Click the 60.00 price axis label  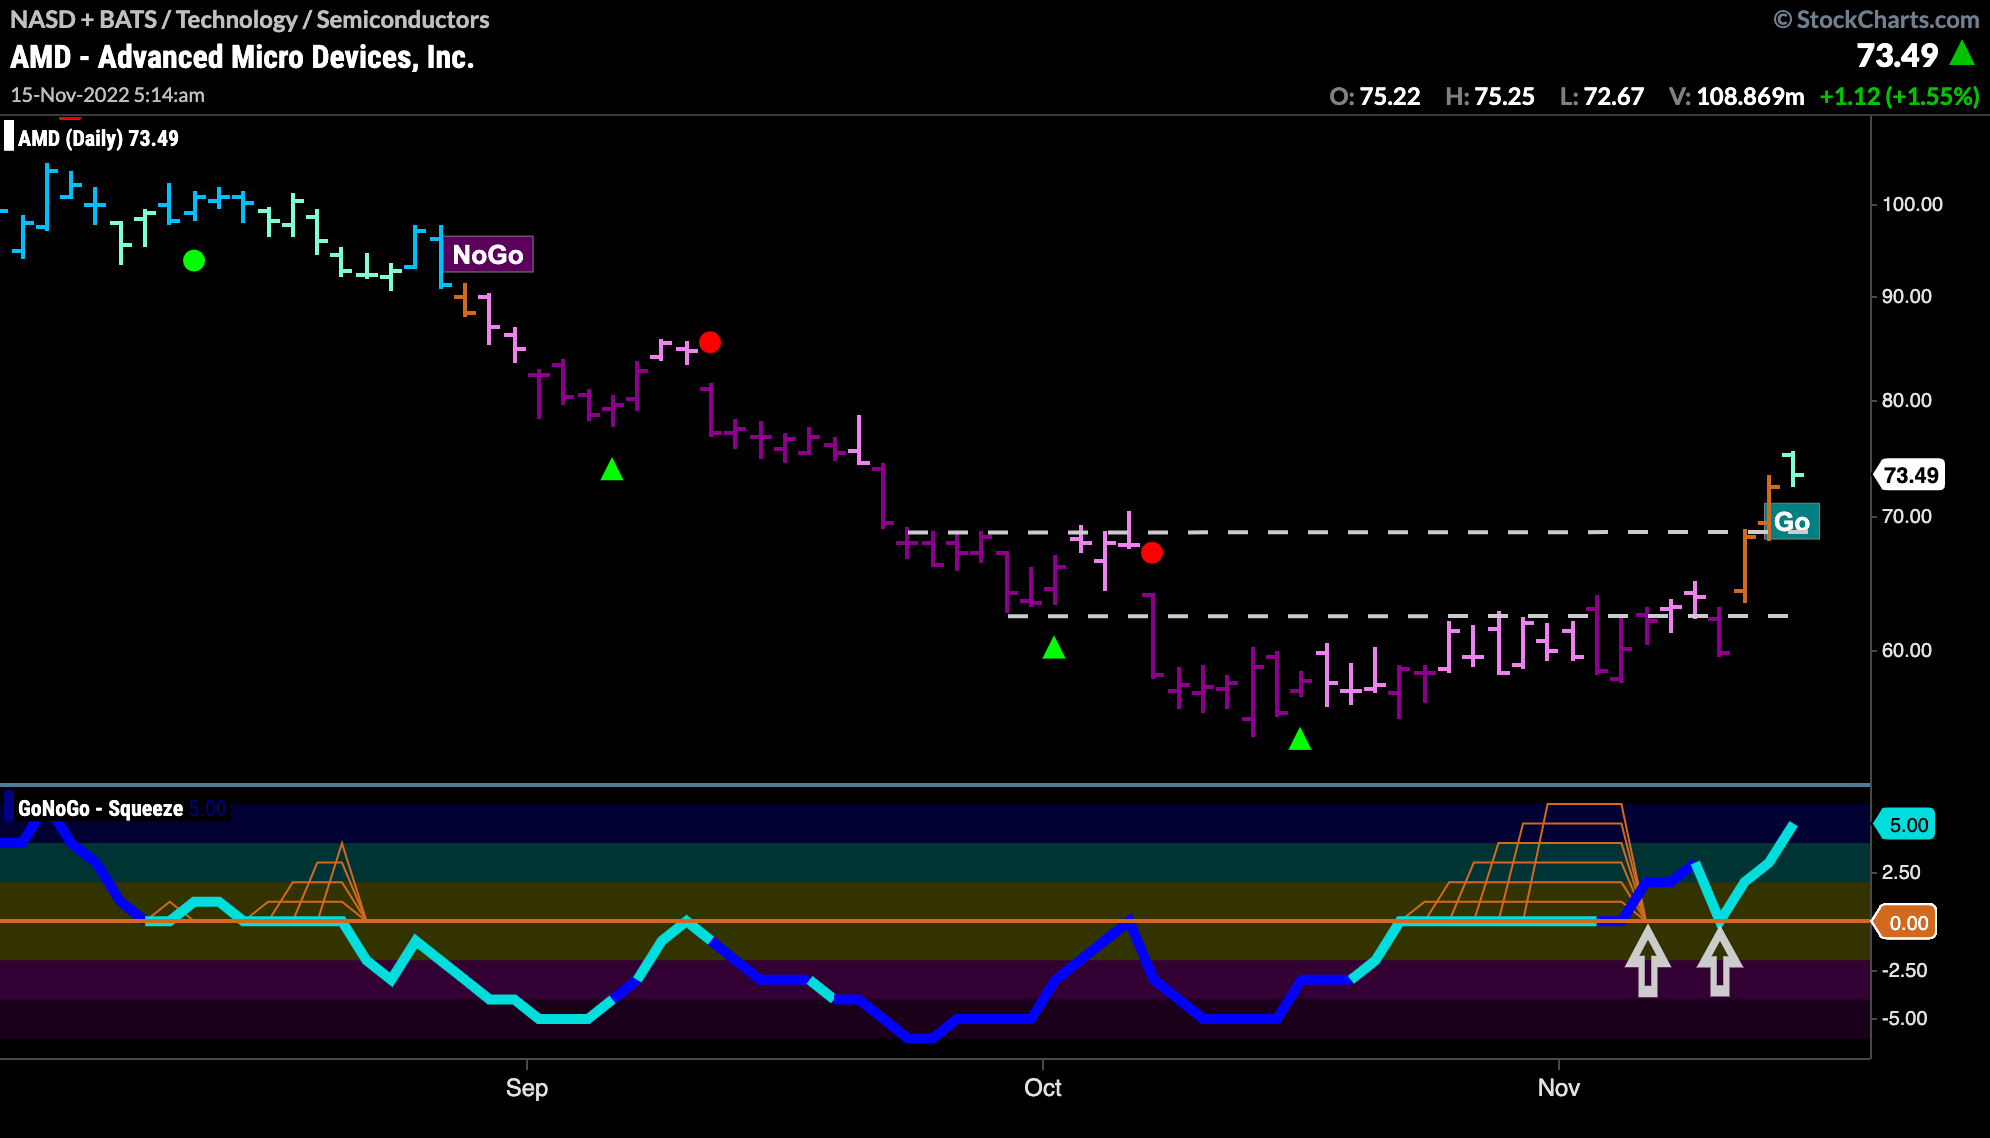point(1907,650)
